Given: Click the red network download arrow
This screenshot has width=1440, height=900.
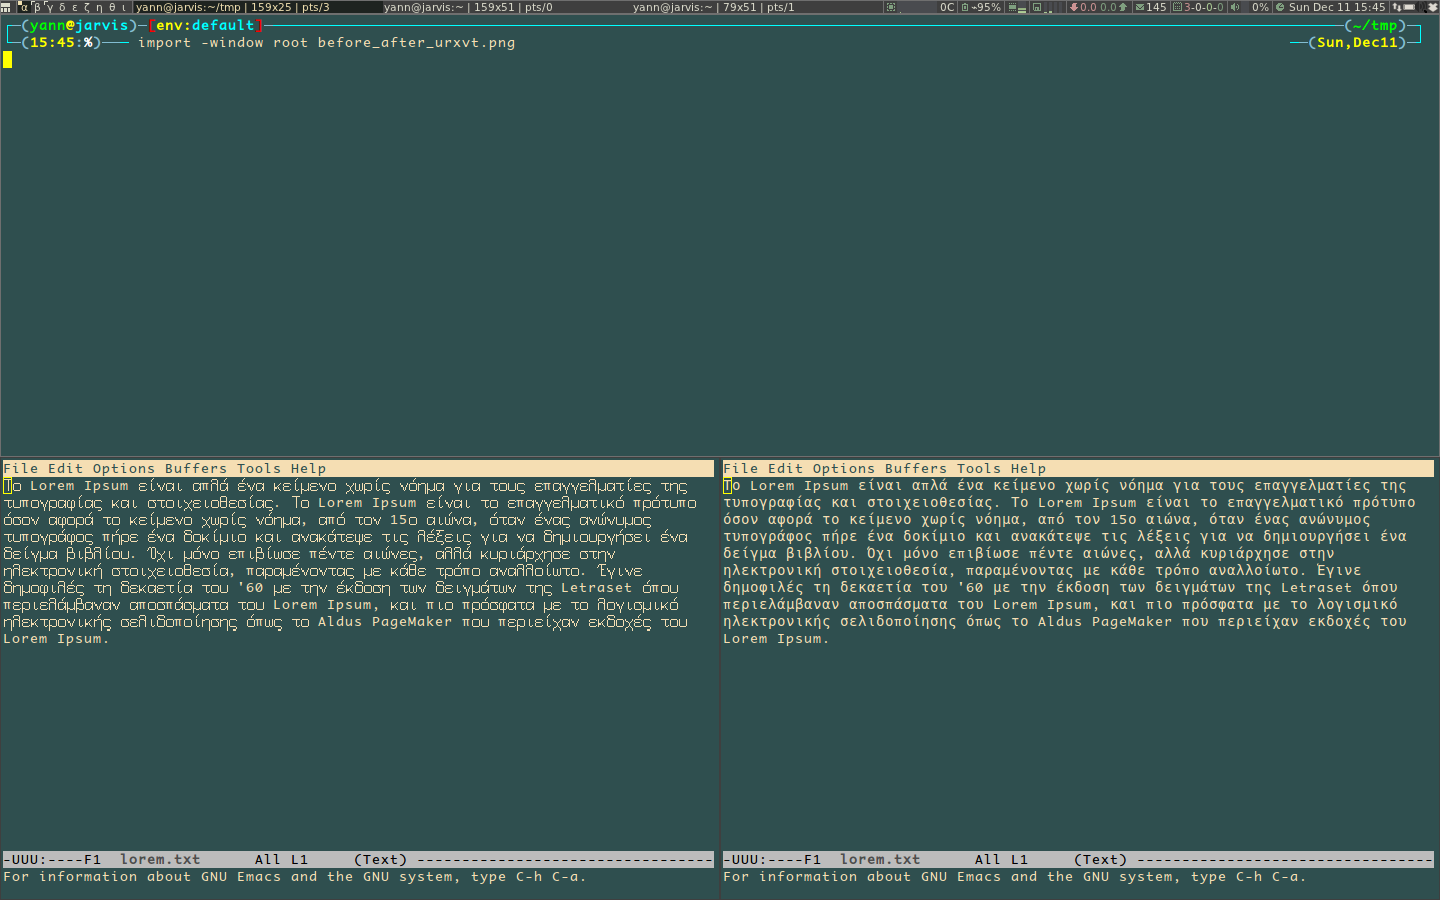Looking at the screenshot, I should click(x=1073, y=7).
